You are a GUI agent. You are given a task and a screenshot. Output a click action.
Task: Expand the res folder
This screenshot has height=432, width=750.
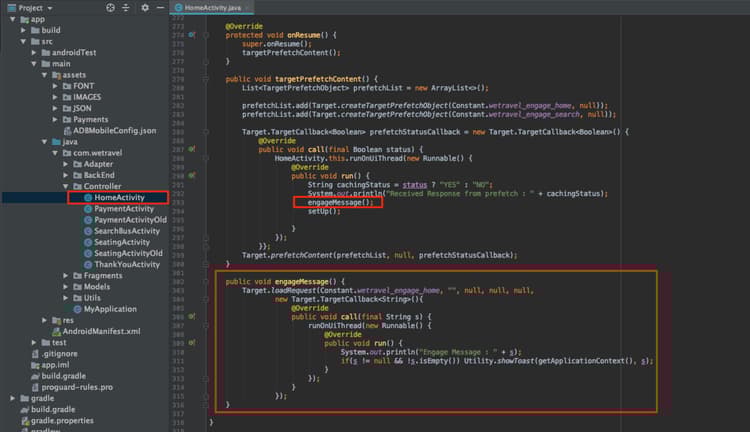click(x=44, y=320)
